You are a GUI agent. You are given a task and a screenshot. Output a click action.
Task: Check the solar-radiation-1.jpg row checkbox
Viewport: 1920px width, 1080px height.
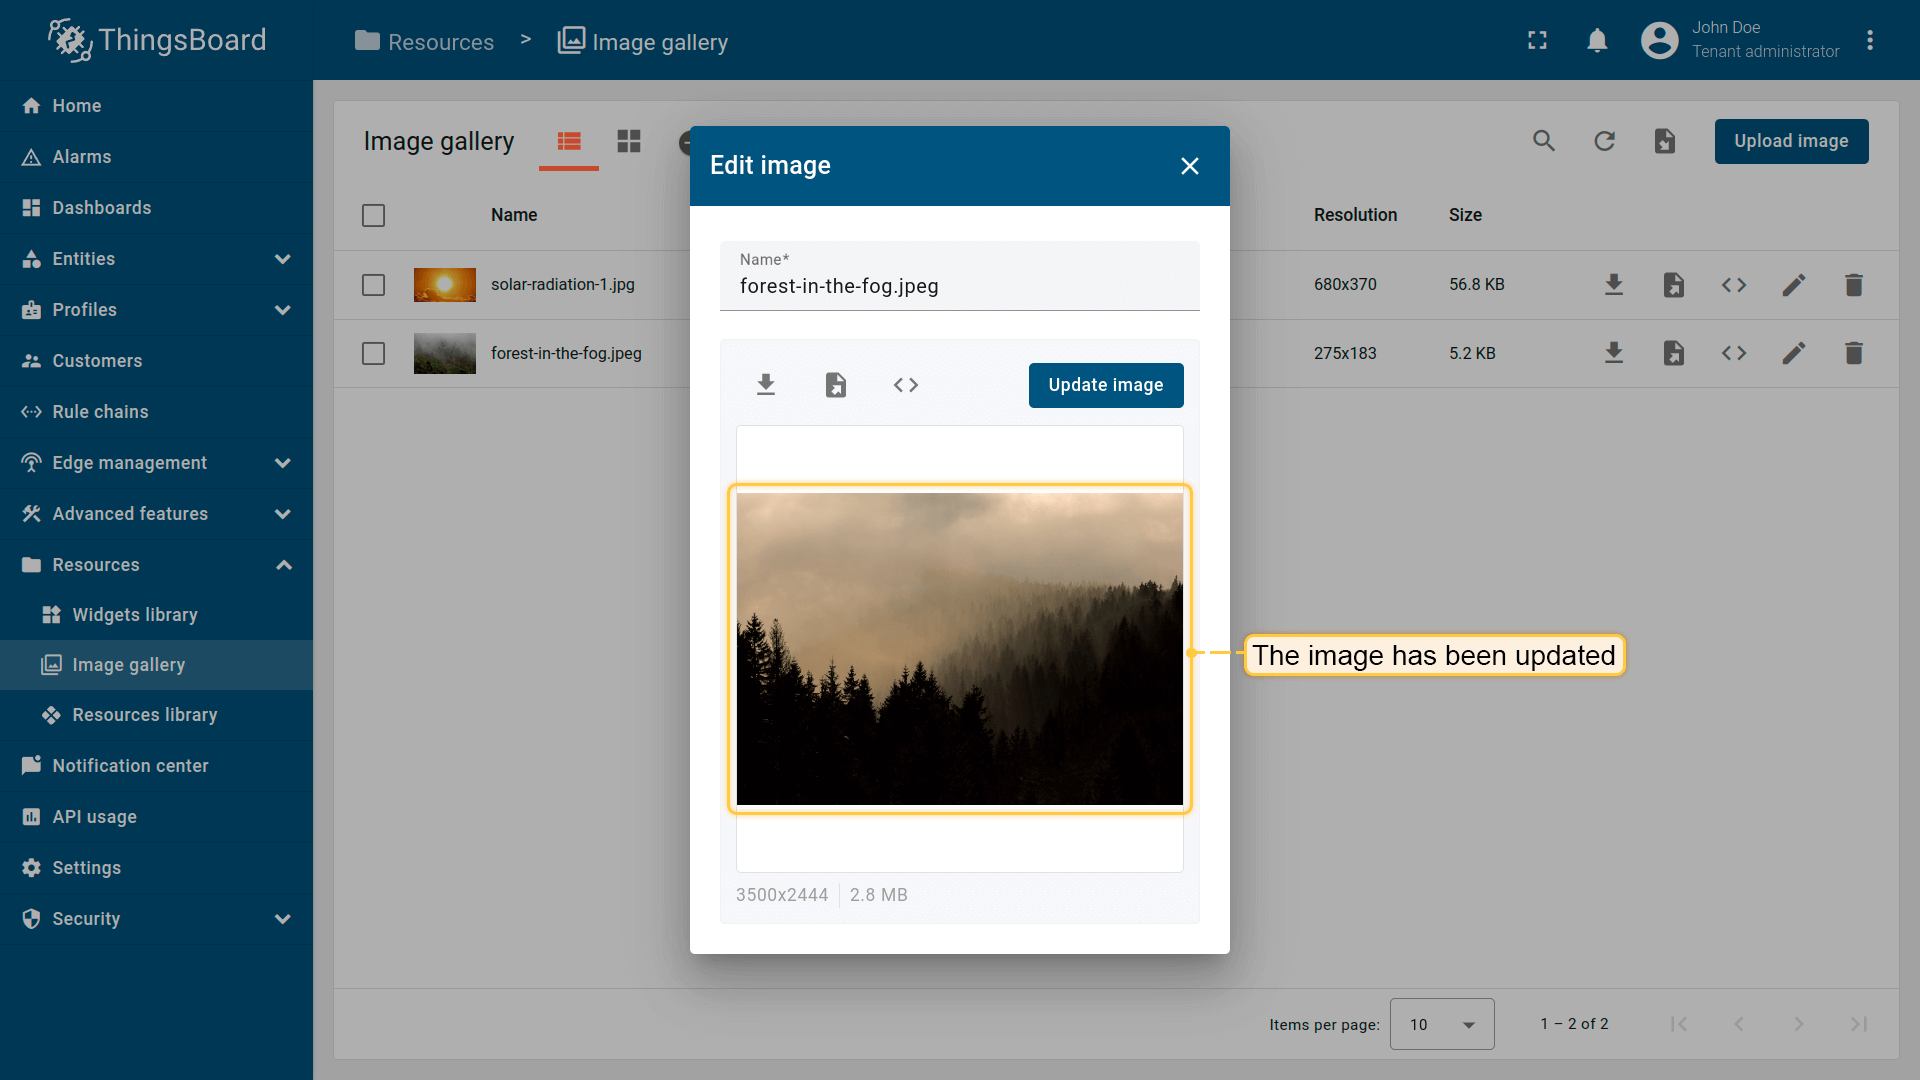pos(373,285)
